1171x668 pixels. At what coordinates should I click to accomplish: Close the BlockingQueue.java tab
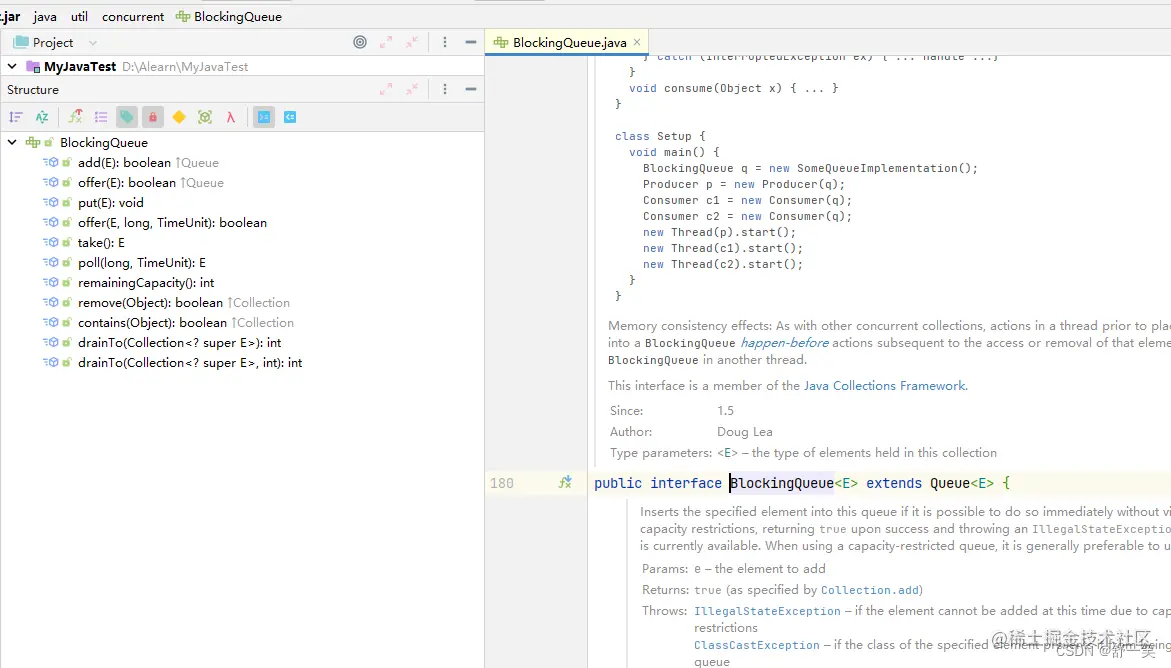(x=637, y=42)
